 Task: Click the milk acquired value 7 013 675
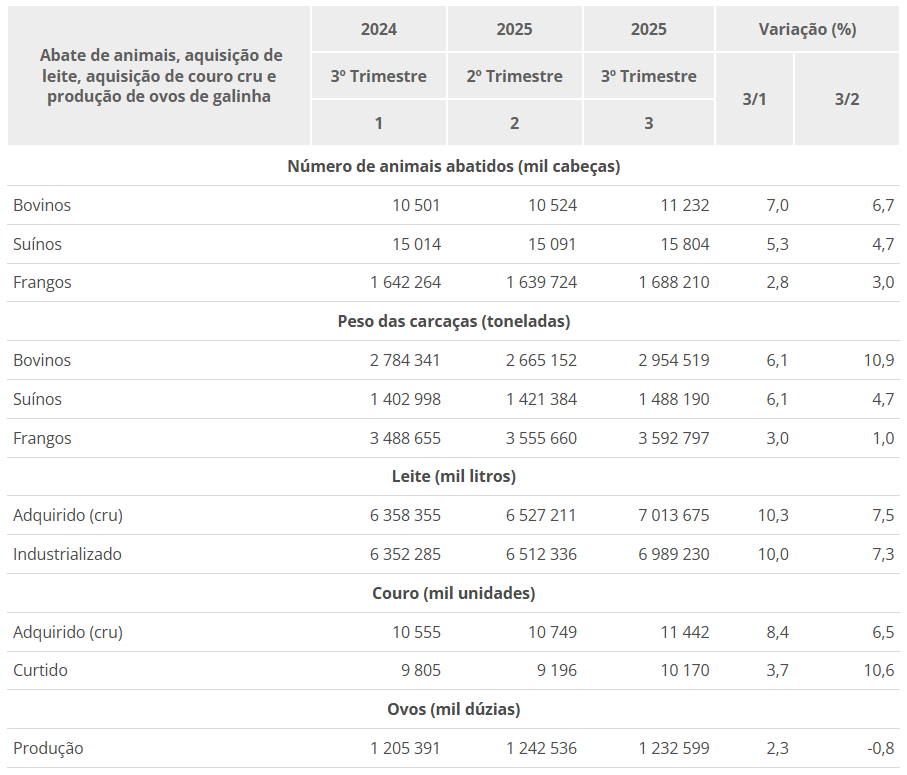pos(673,515)
